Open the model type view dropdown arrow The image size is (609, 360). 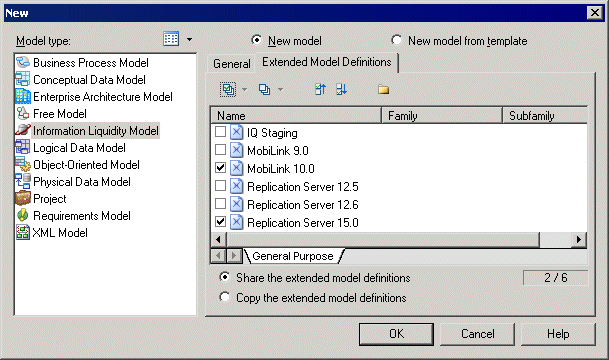pyautogui.click(x=189, y=39)
